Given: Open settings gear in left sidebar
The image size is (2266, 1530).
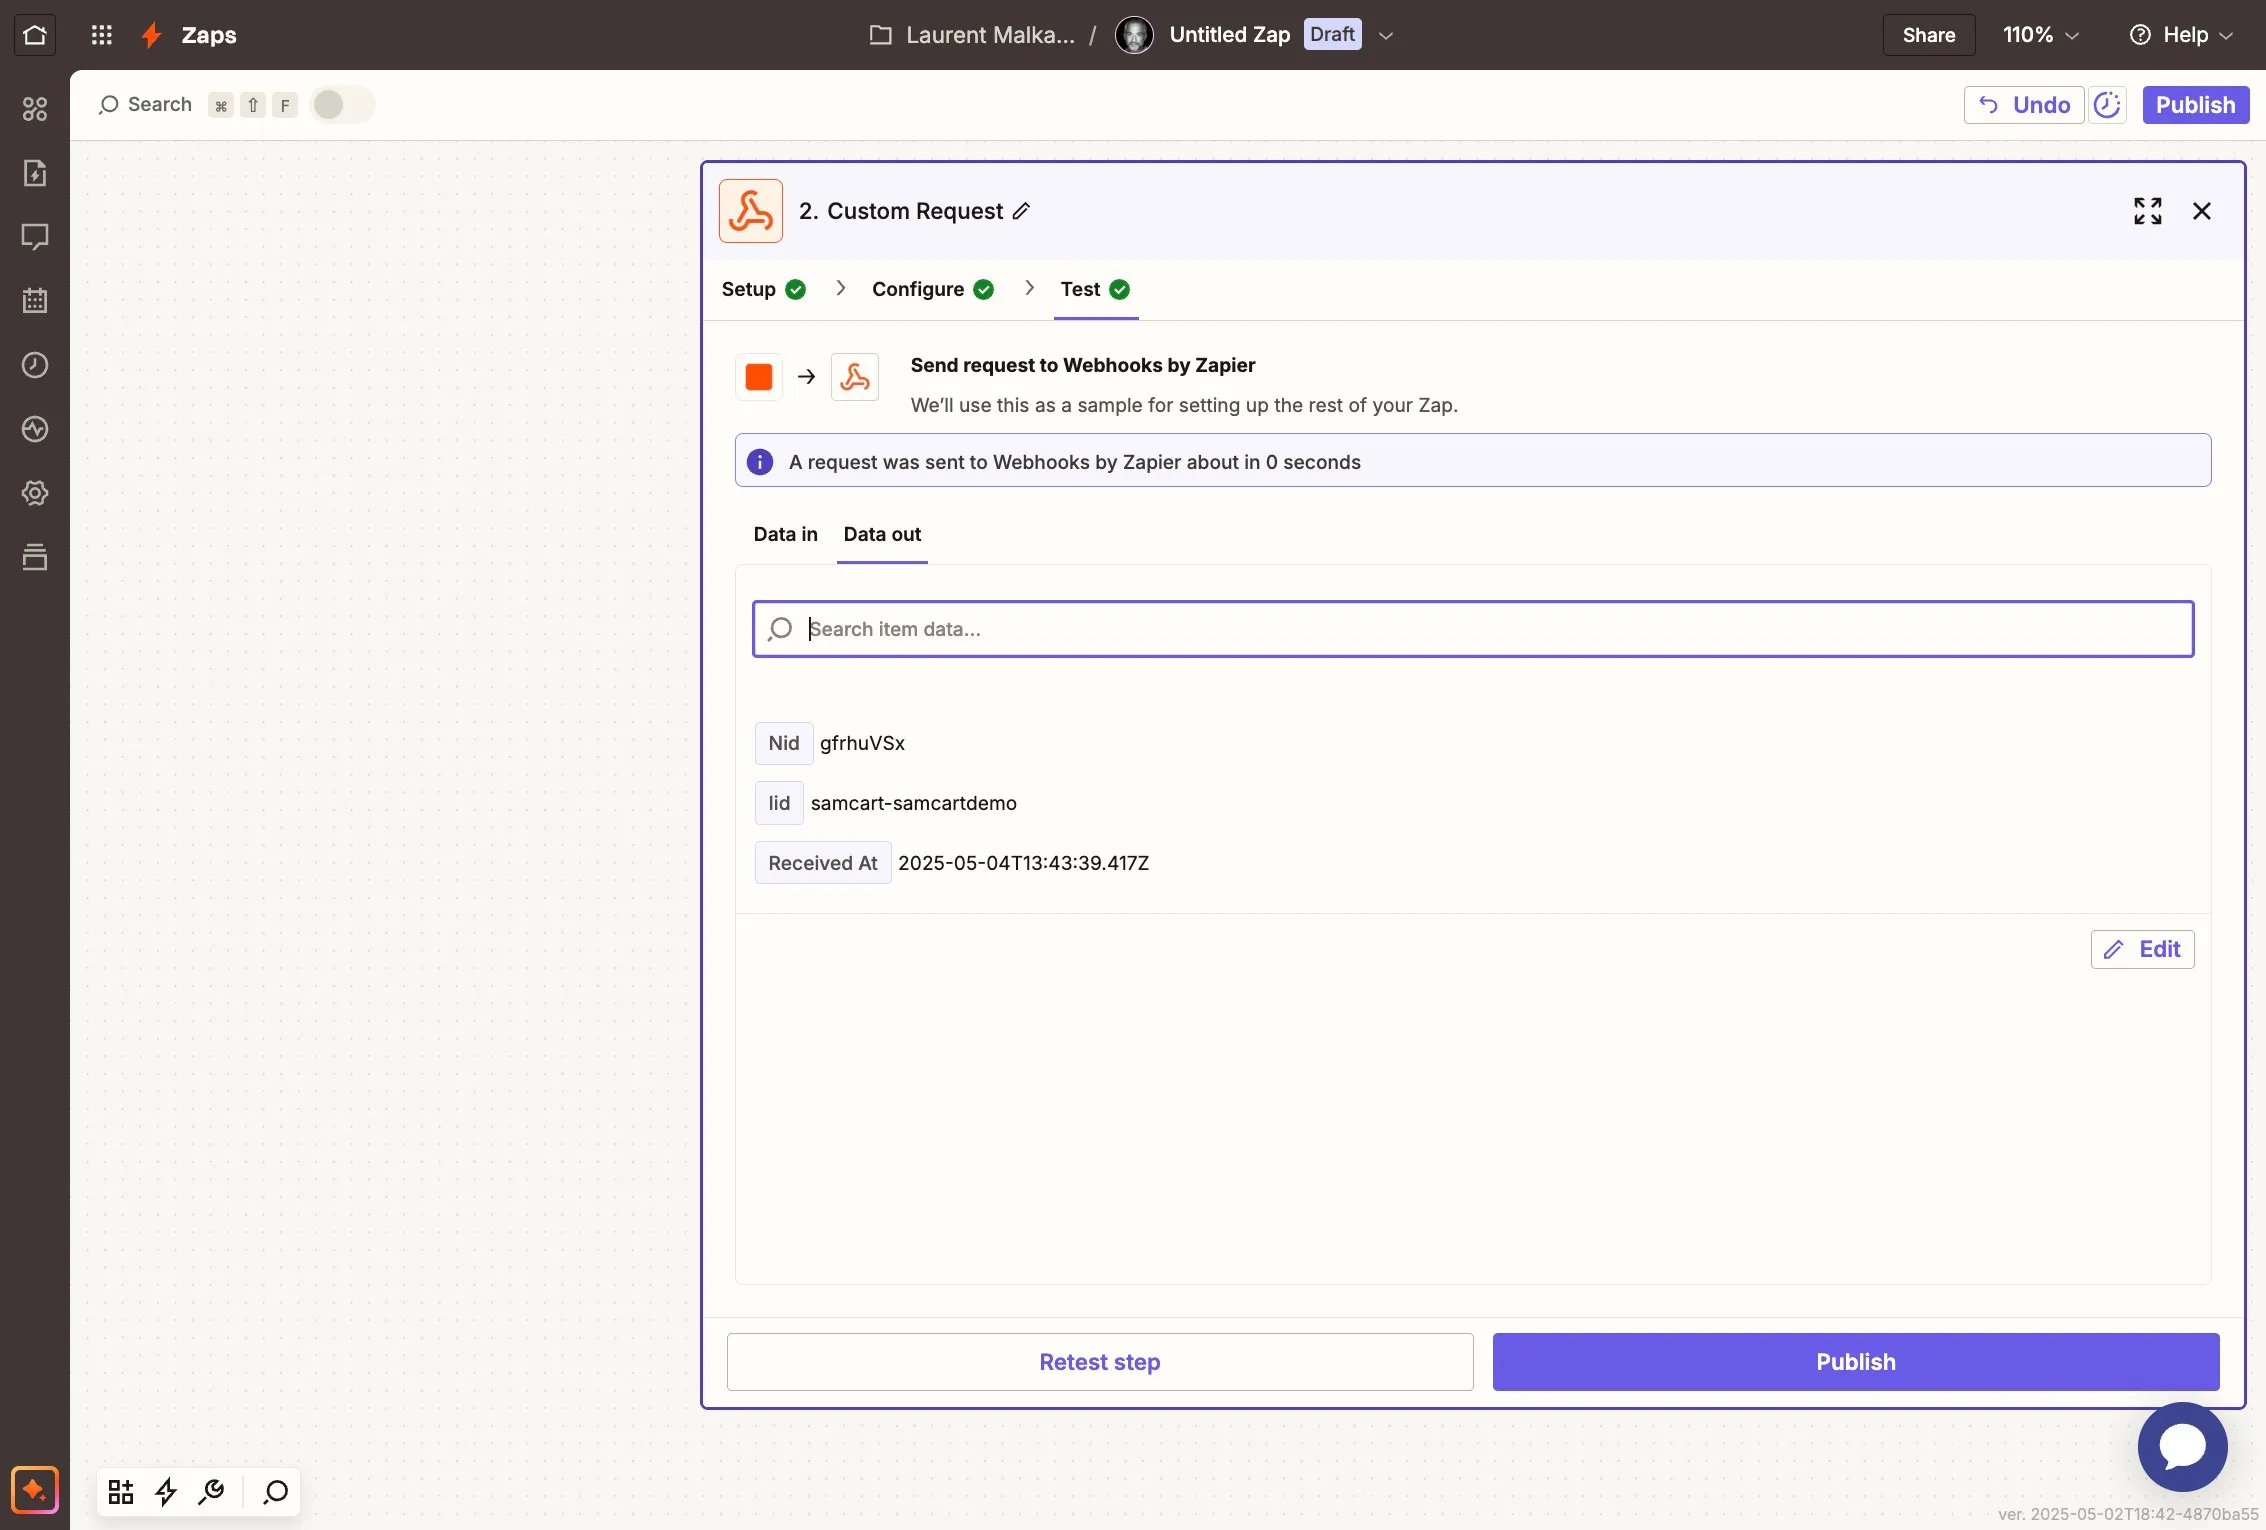Looking at the screenshot, I should coord(35,493).
